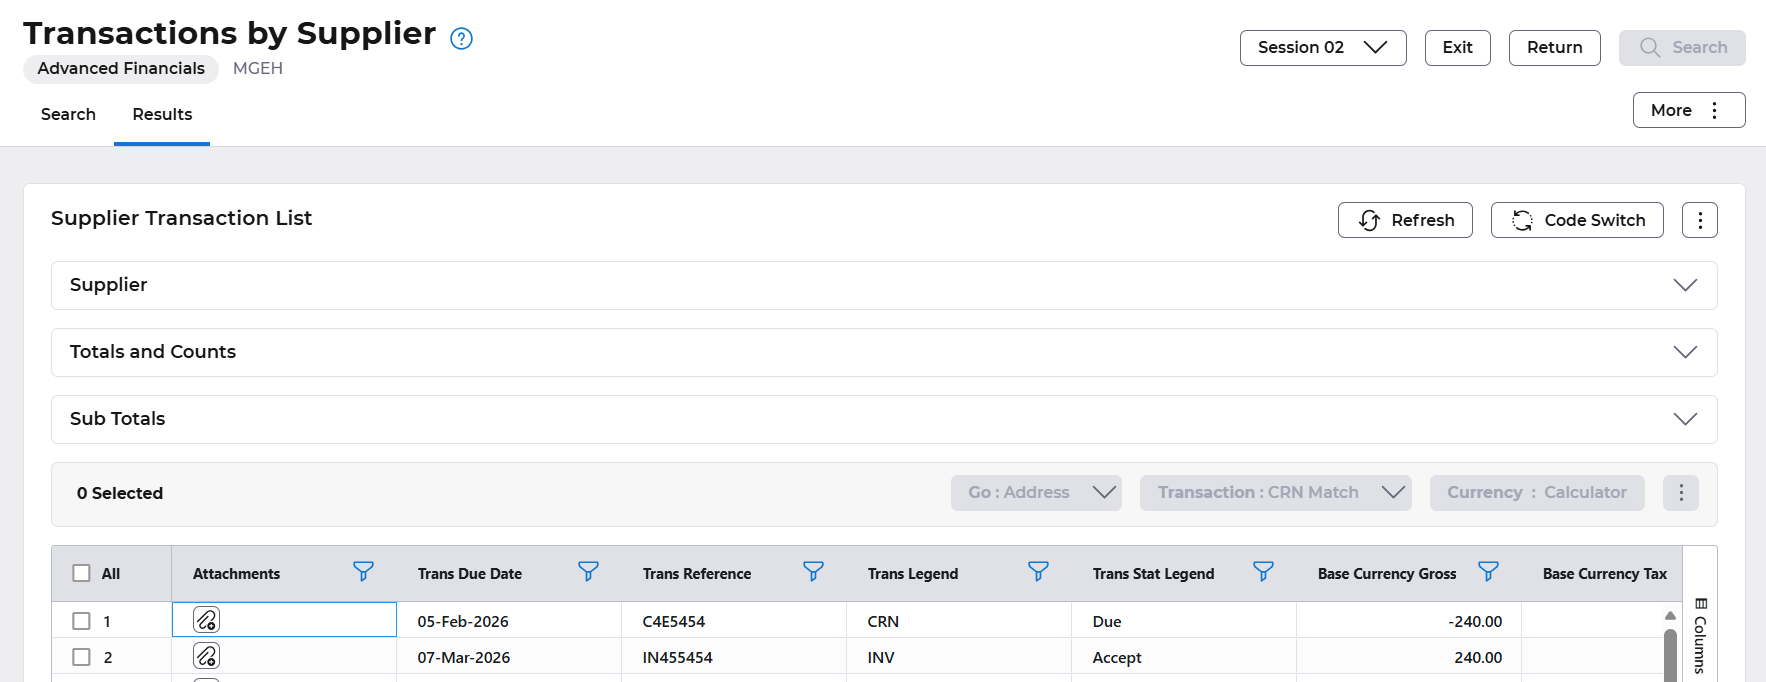Select checkbox for row 1
This screenshot has height=682, width=1766.
(82, 621)
